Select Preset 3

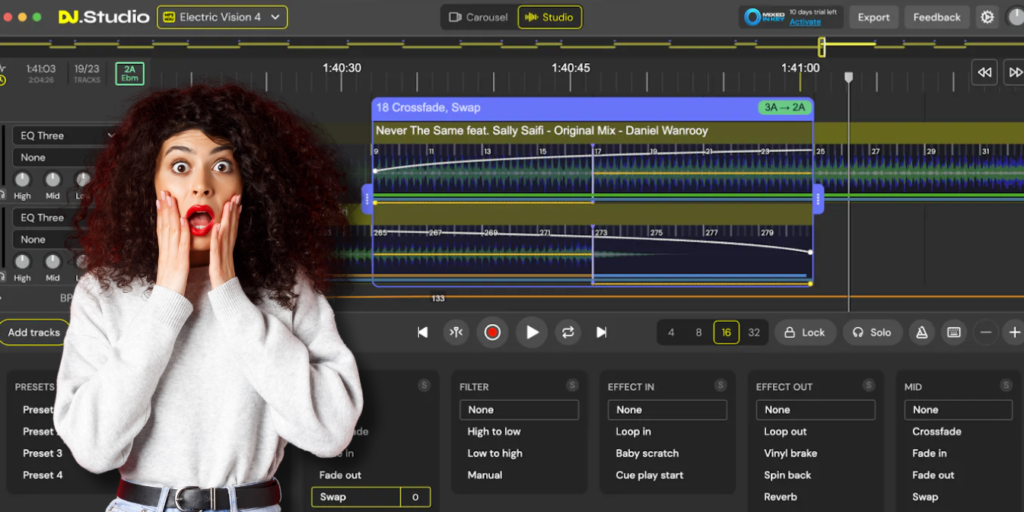(42, 453)
